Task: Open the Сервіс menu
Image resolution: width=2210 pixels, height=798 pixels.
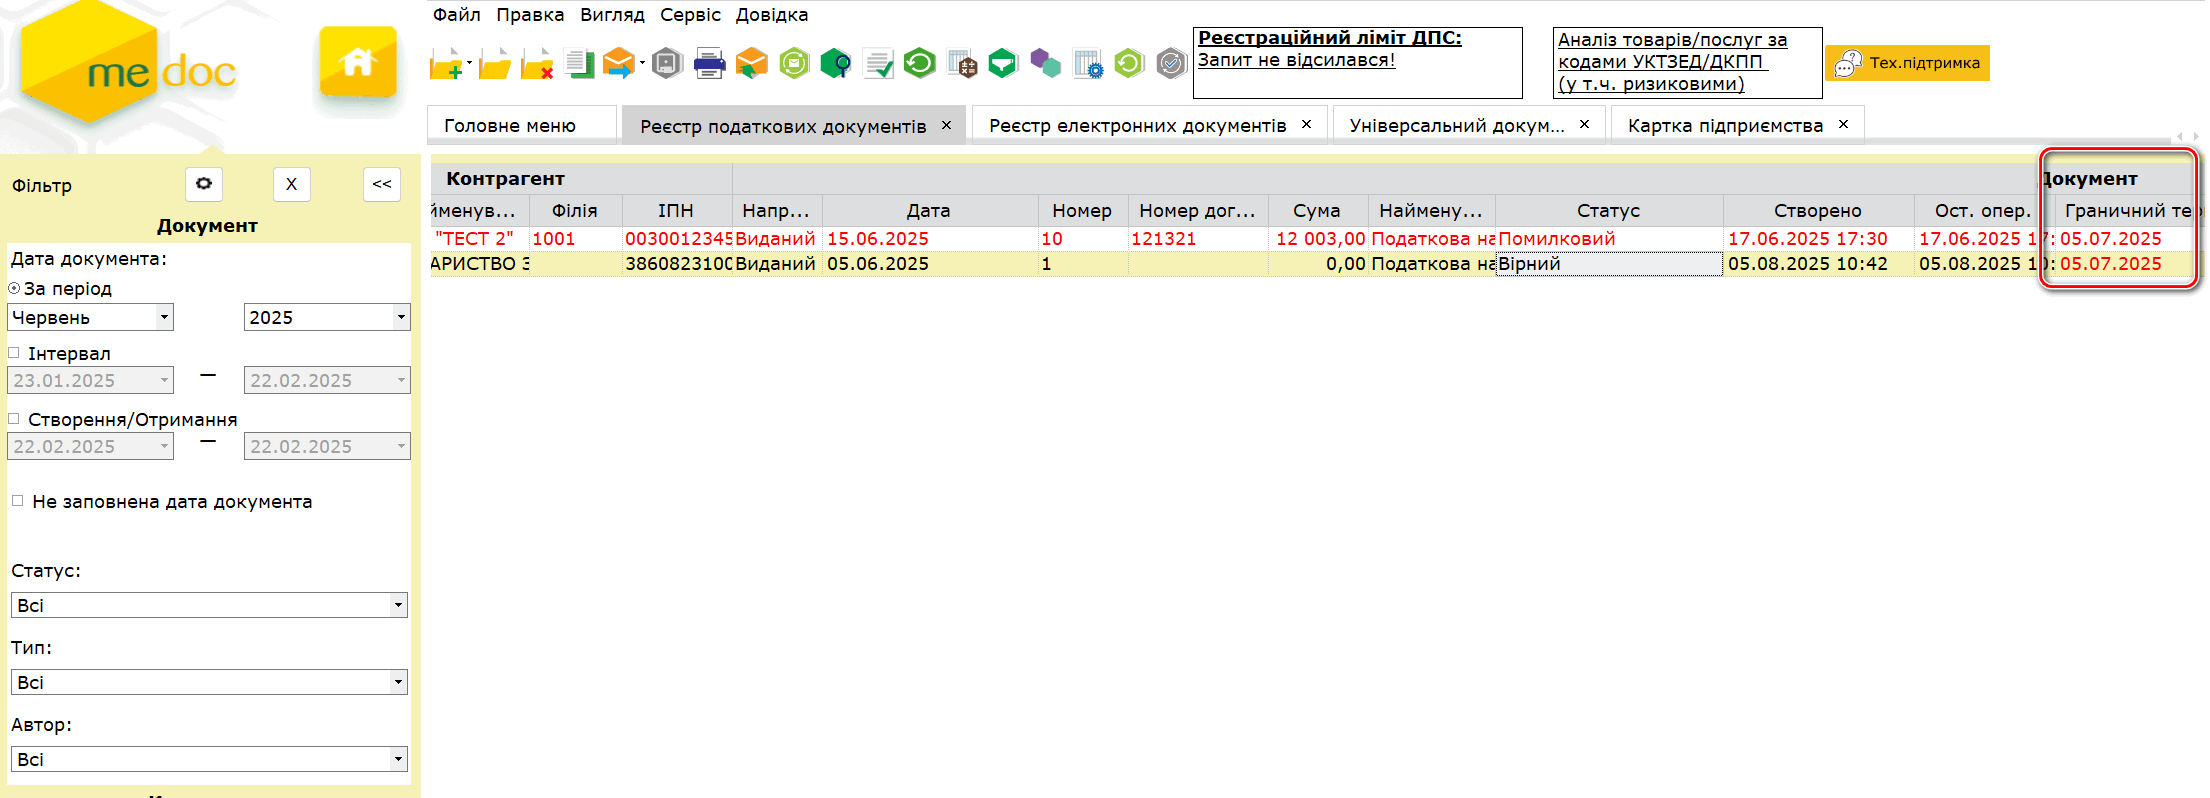Action: [690, 15]
